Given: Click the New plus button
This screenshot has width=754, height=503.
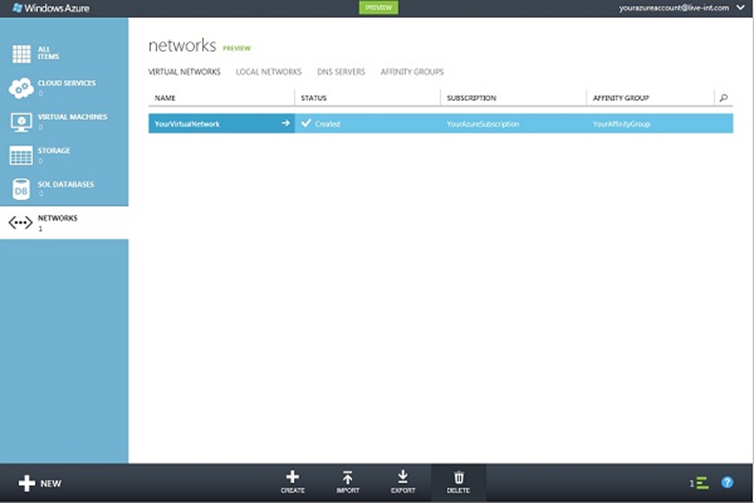Looking at the screenshot, I should 40,483.
